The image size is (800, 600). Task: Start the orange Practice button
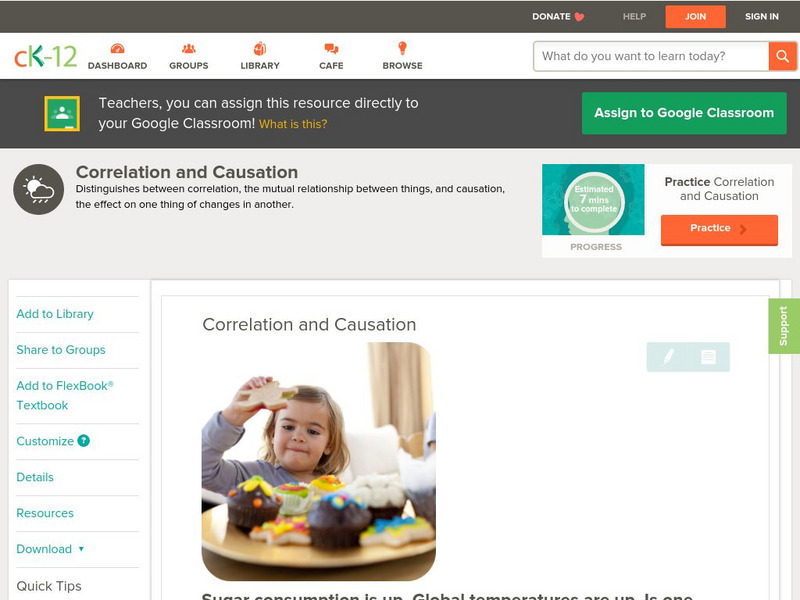(x=719, y=229)
